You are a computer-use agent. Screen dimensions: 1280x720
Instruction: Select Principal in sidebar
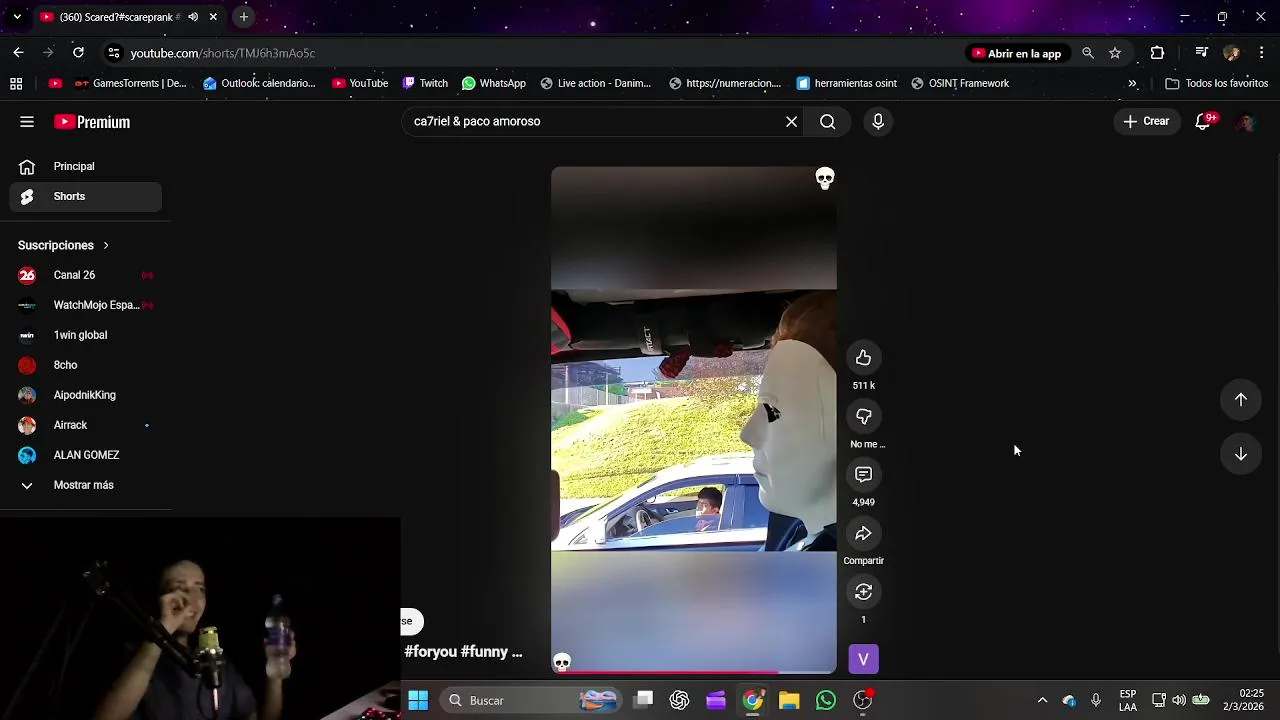pos(86,167)
